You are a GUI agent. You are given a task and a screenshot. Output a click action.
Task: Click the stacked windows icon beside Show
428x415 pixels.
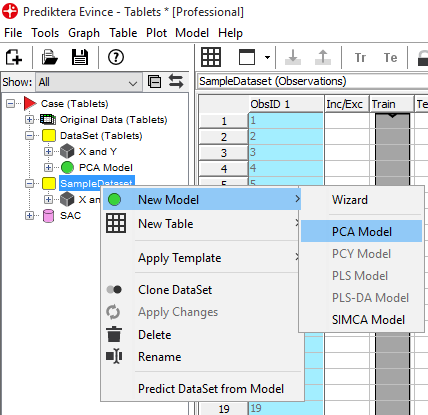point(155,82)
